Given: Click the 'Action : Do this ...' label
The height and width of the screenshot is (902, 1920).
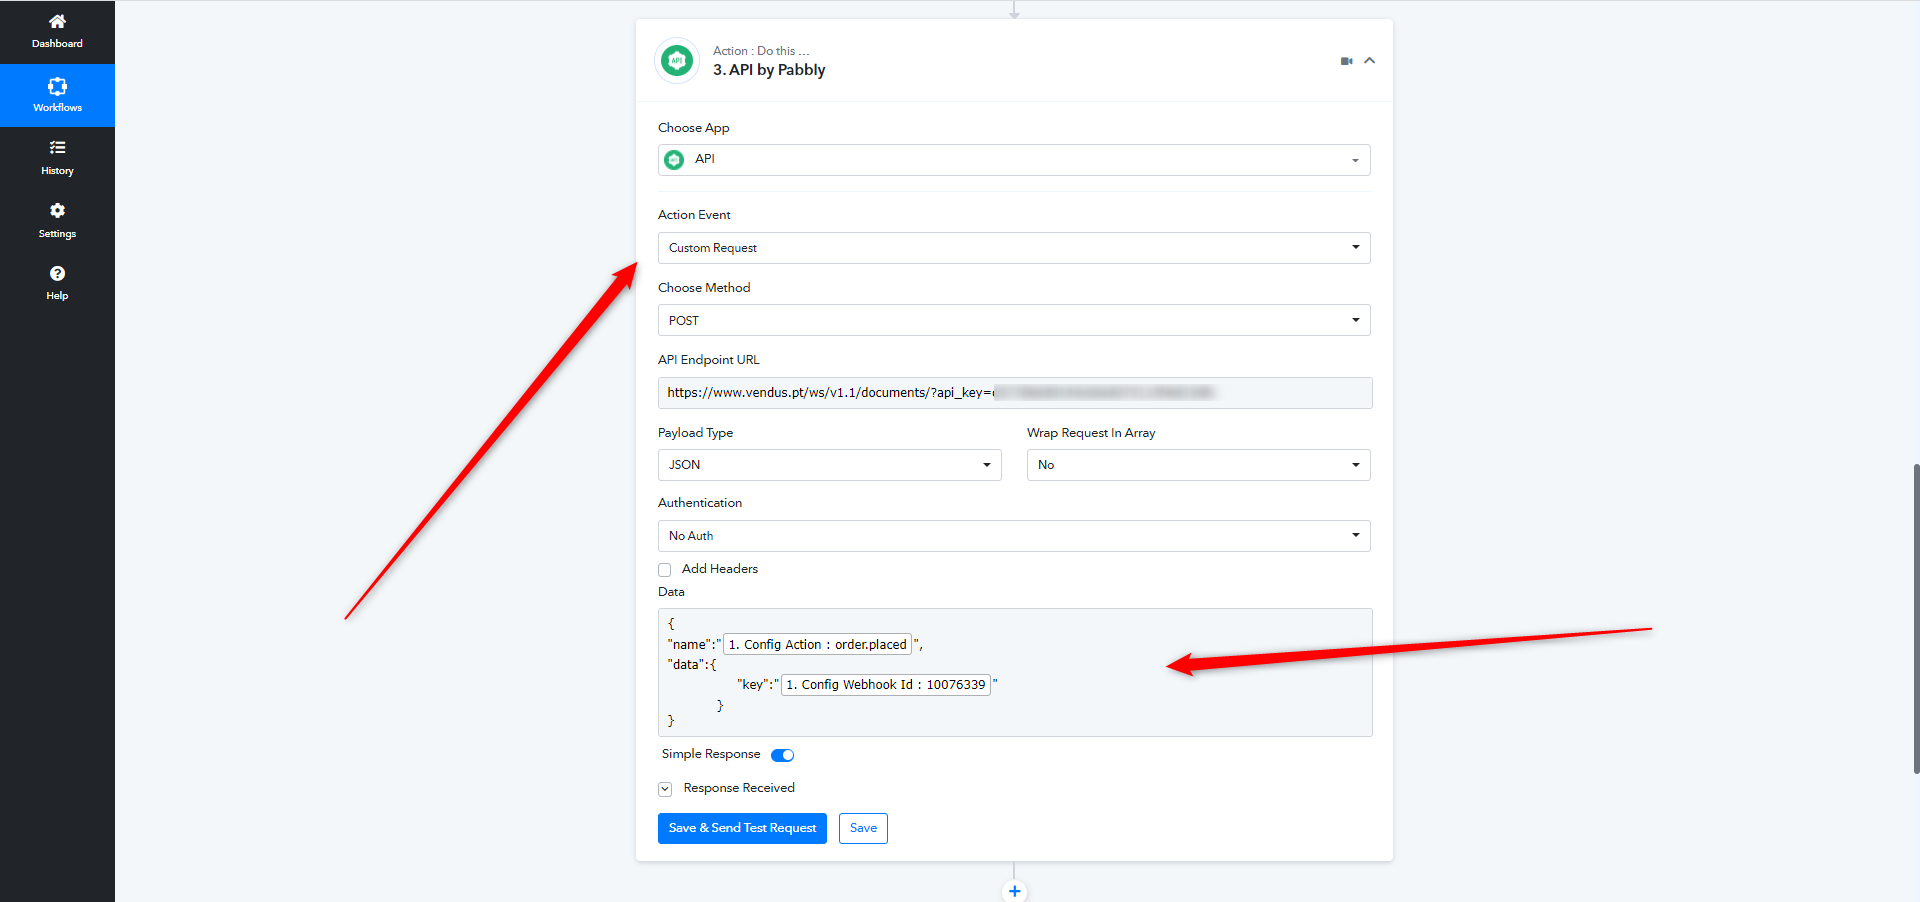Looking at the screenshot, I should click(x=761, y=51).
